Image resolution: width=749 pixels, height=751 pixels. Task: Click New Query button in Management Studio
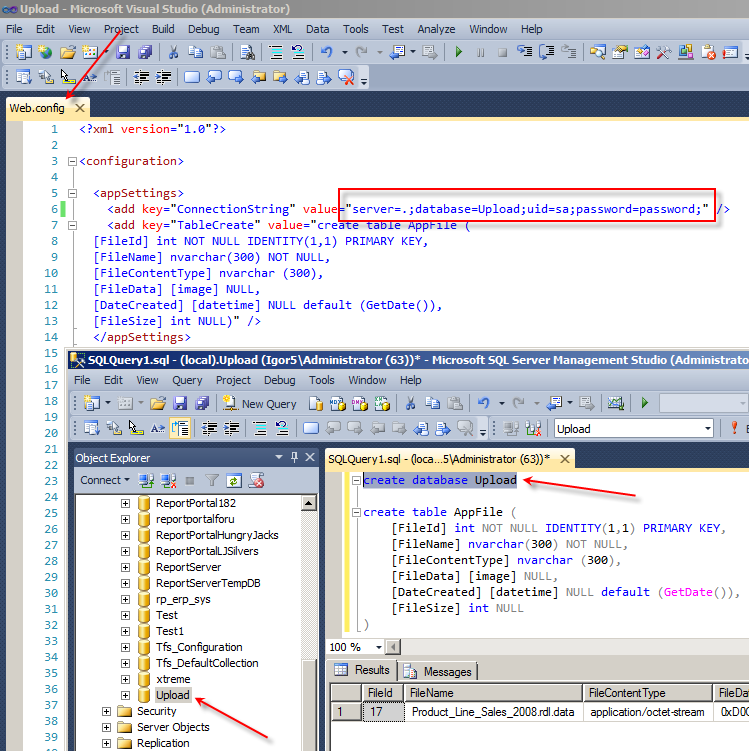[x=260, y=404]
